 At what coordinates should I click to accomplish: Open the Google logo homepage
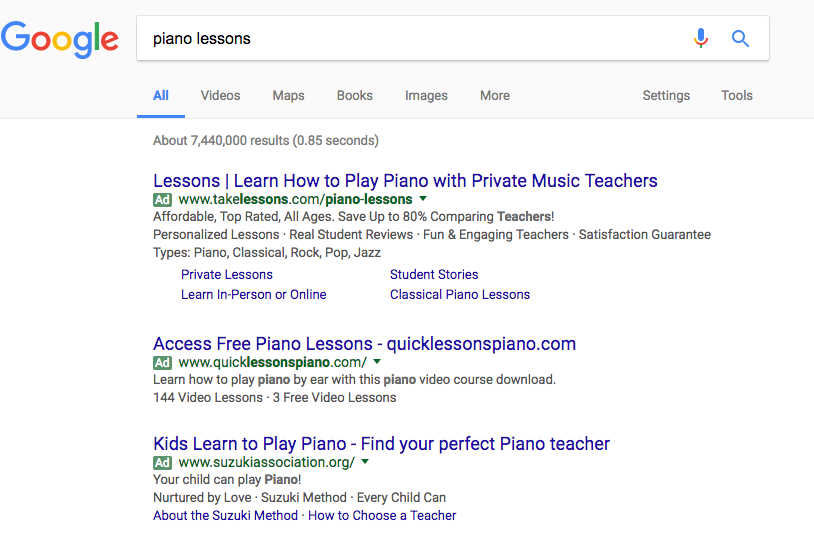tap(60, 39)
